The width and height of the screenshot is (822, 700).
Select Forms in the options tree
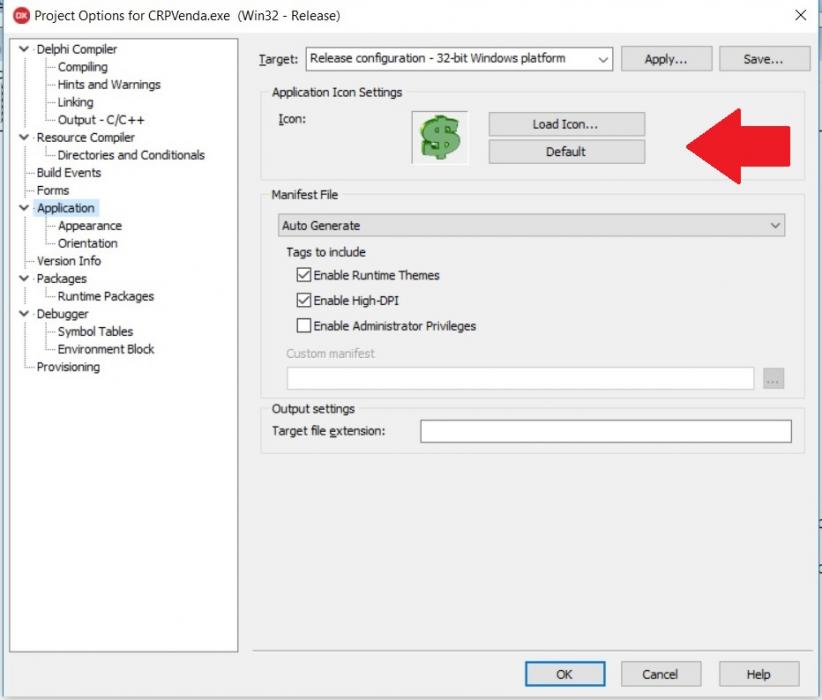click(53, 190)
